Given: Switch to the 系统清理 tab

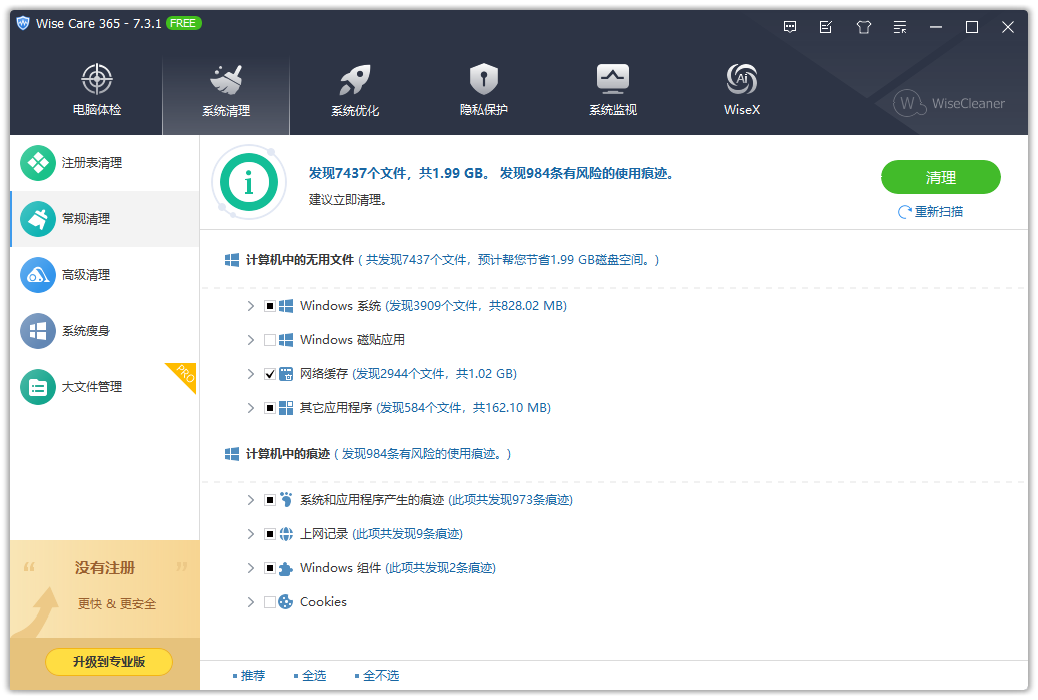Looking at the screenshot, I should [x=225, y=88].
